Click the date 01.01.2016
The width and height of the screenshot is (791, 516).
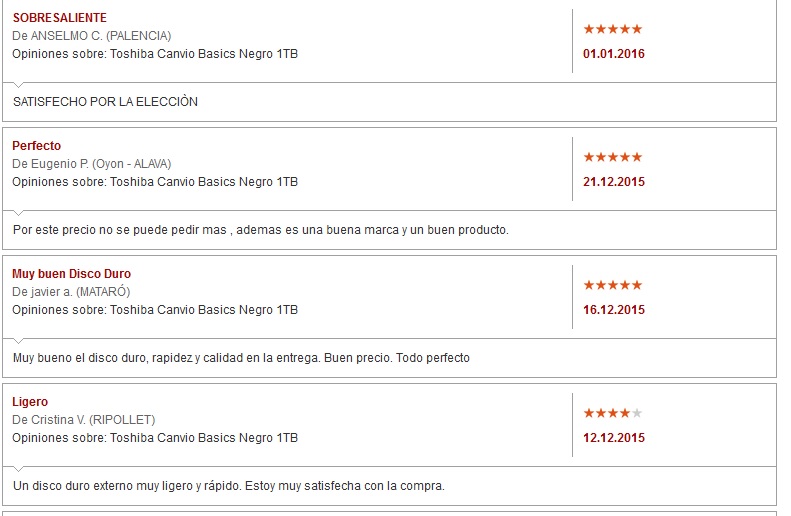click(614, 54)
